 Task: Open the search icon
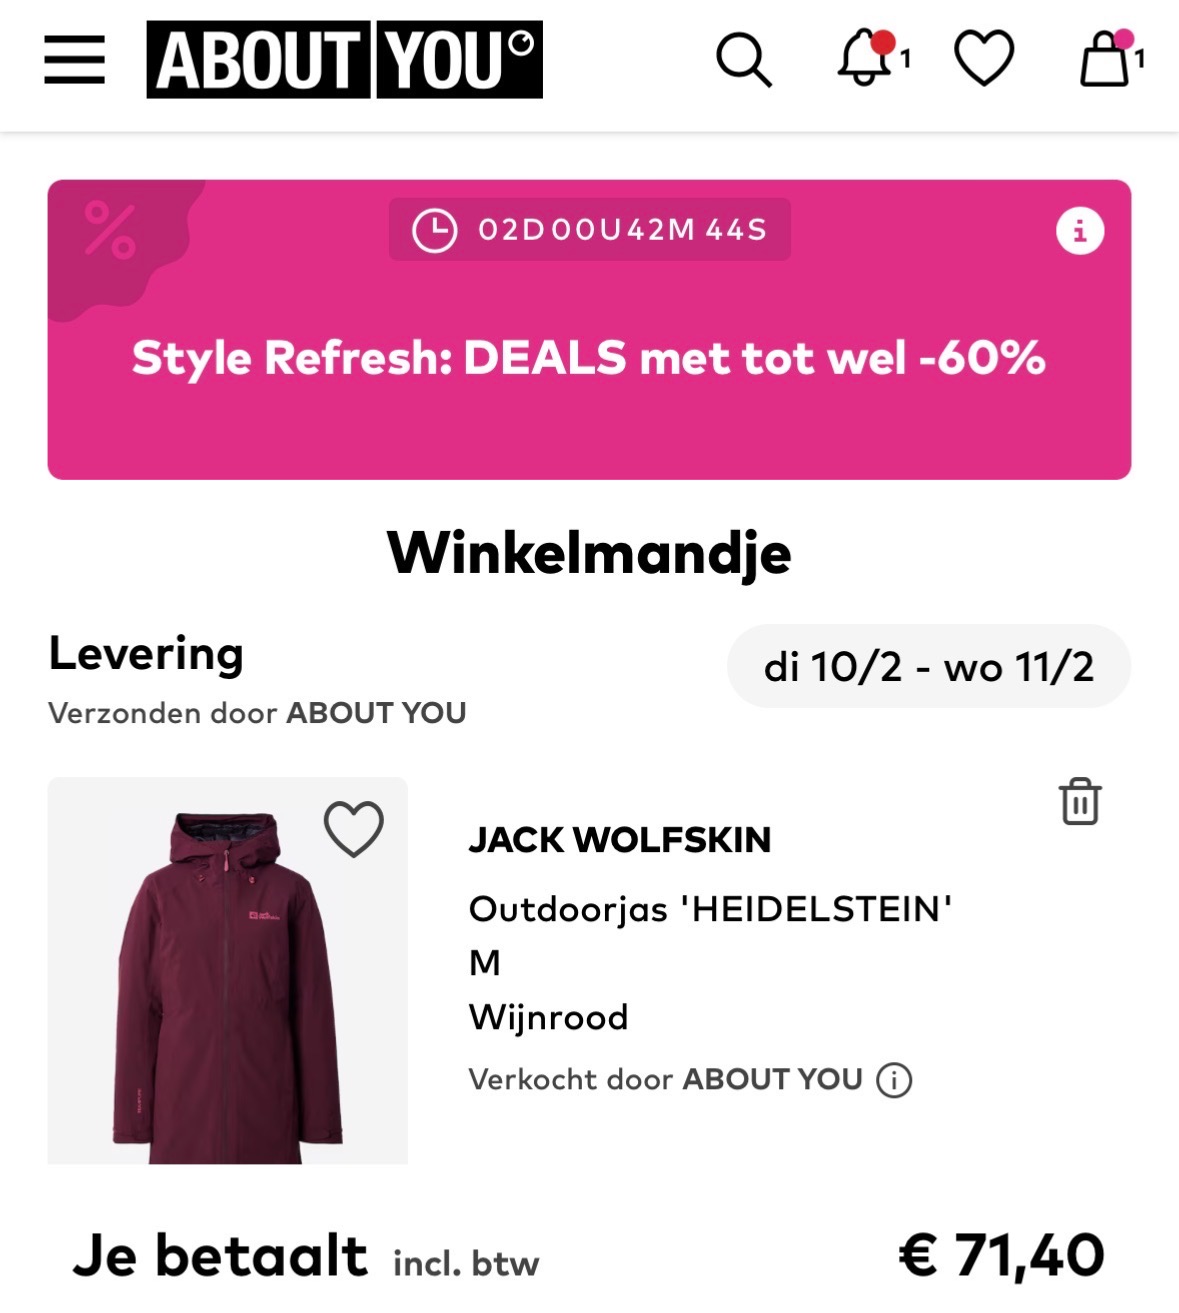pos(745,62)
